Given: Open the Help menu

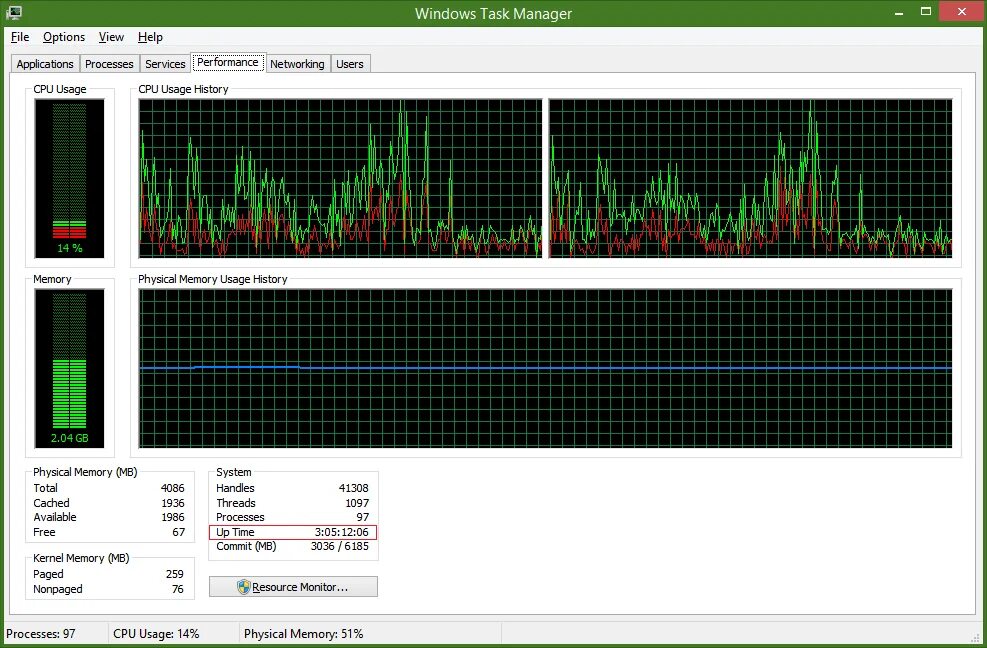Looking at the screenshot, I should (150, 37).
